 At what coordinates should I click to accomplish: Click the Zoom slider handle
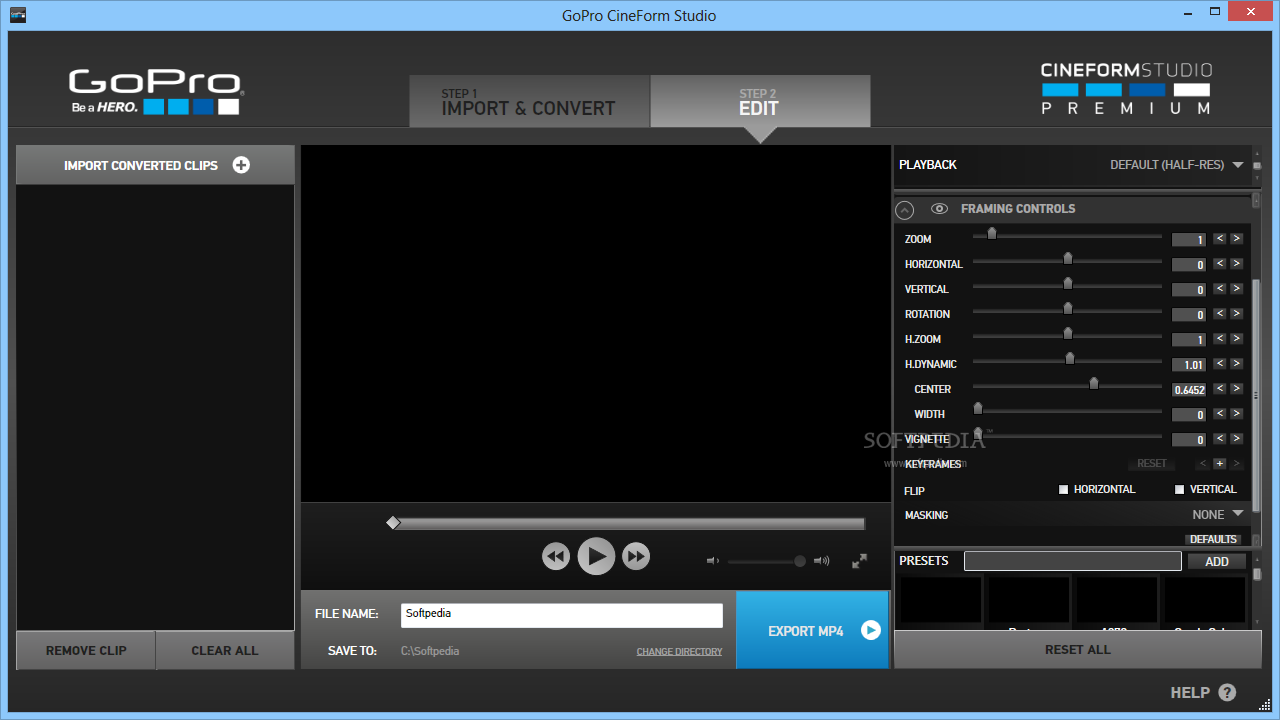coord(992,234)
